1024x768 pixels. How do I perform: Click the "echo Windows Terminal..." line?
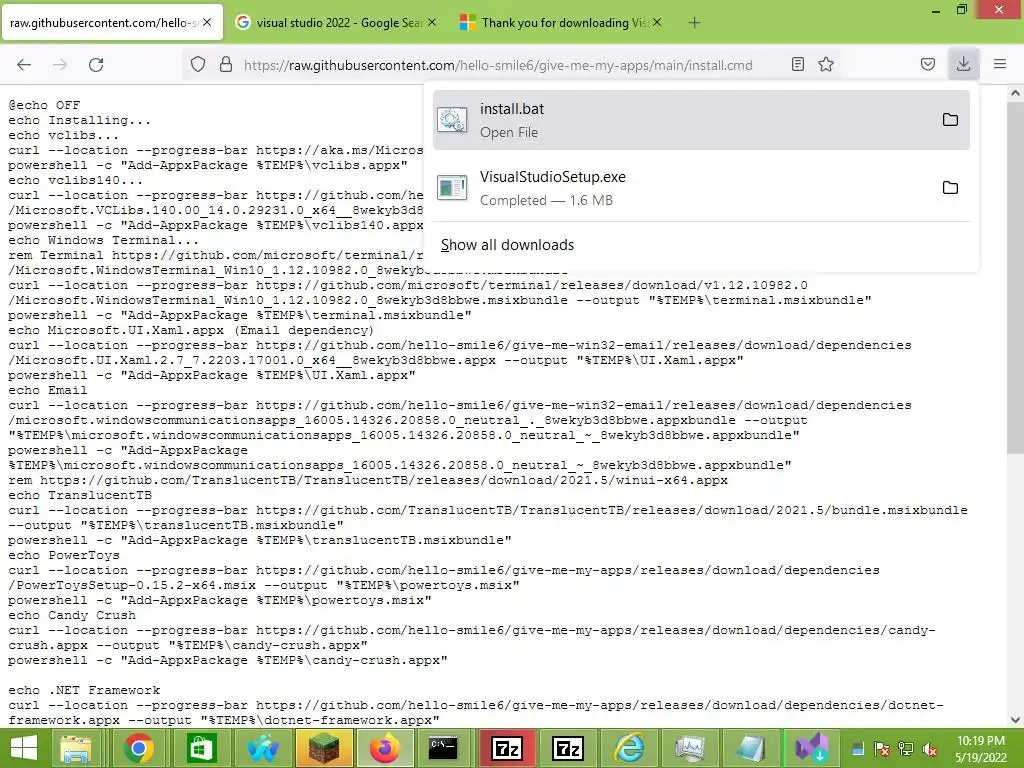(104, 240)
